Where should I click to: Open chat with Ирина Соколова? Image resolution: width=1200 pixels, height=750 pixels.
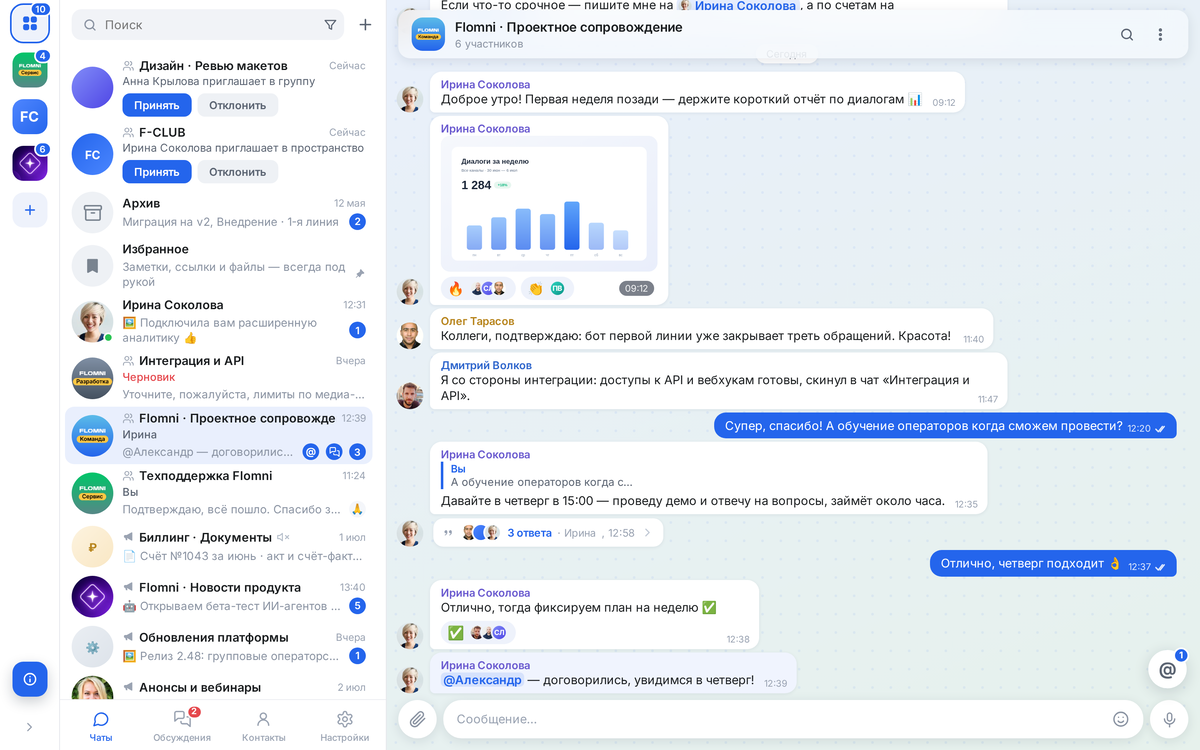coord(219,322)
